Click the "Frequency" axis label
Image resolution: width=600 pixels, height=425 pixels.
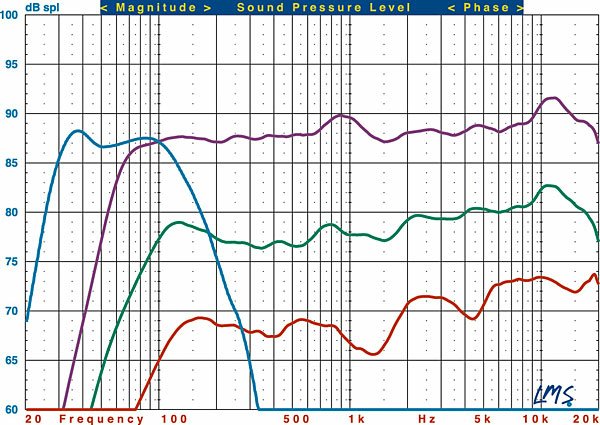tap(101, 419)
